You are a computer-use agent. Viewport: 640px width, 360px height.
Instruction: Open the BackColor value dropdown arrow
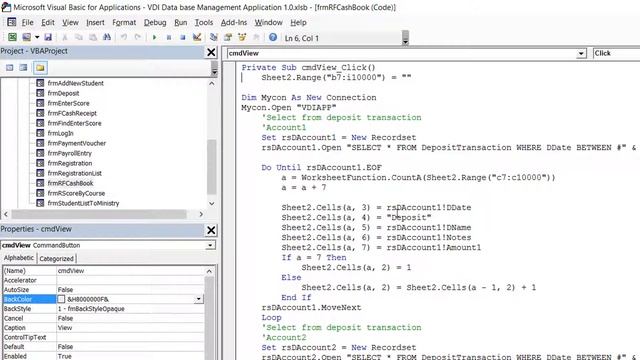[198, 299]
